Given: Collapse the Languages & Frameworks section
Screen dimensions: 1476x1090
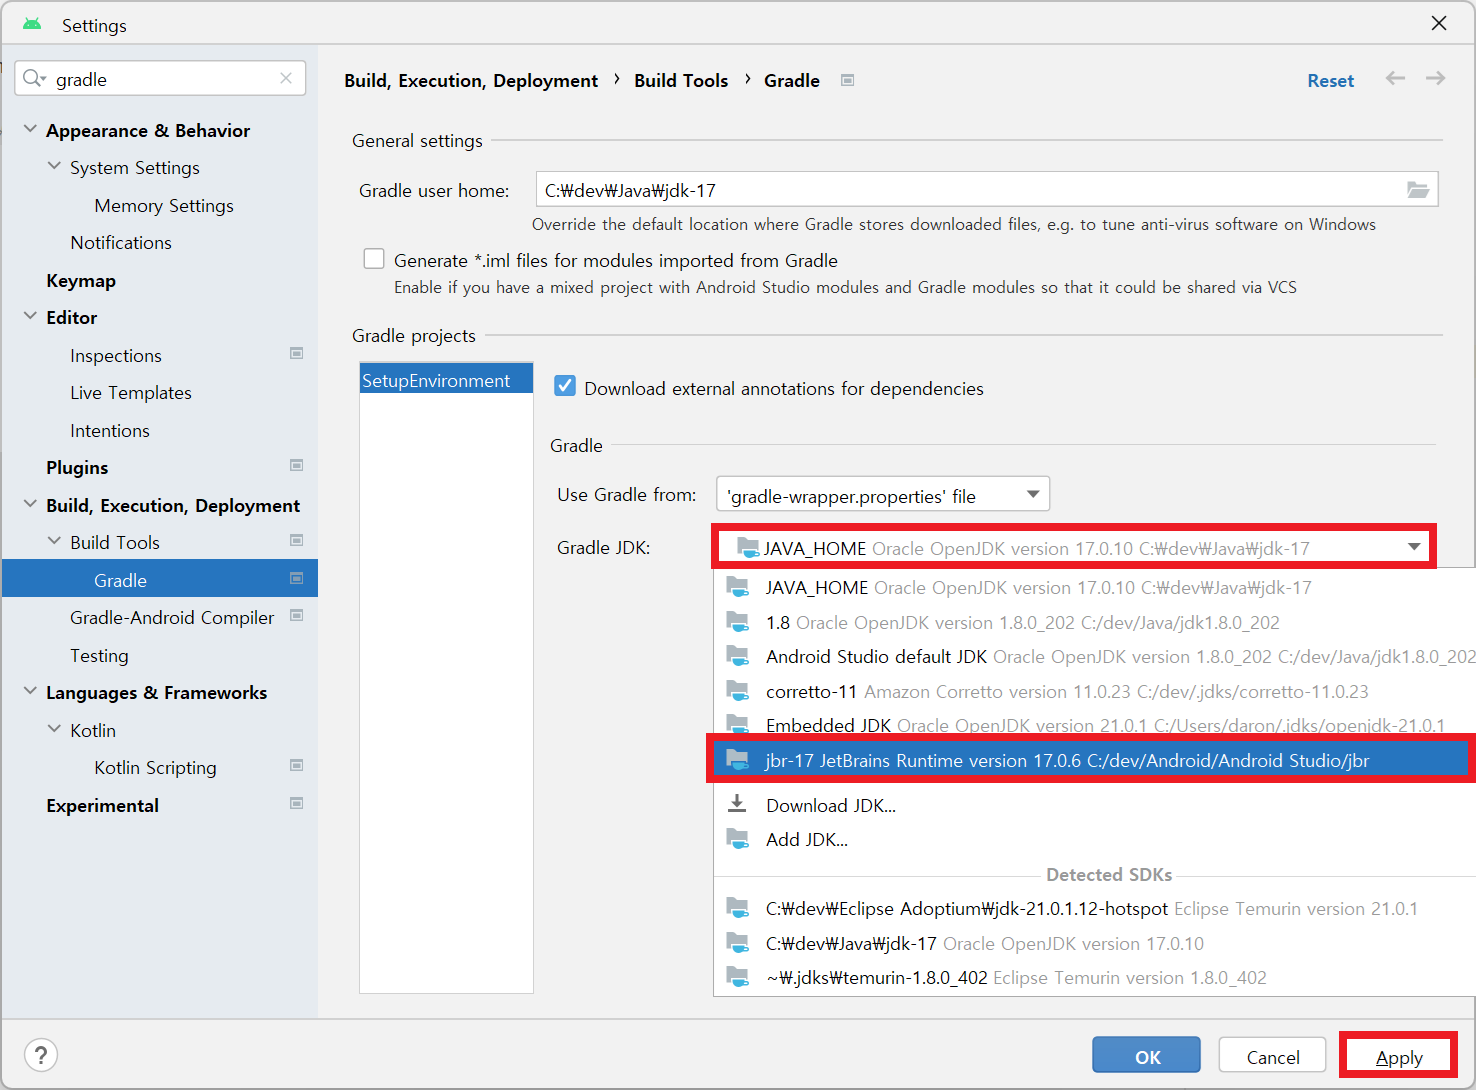Looking at the screenshot, I should click(30, 691).
